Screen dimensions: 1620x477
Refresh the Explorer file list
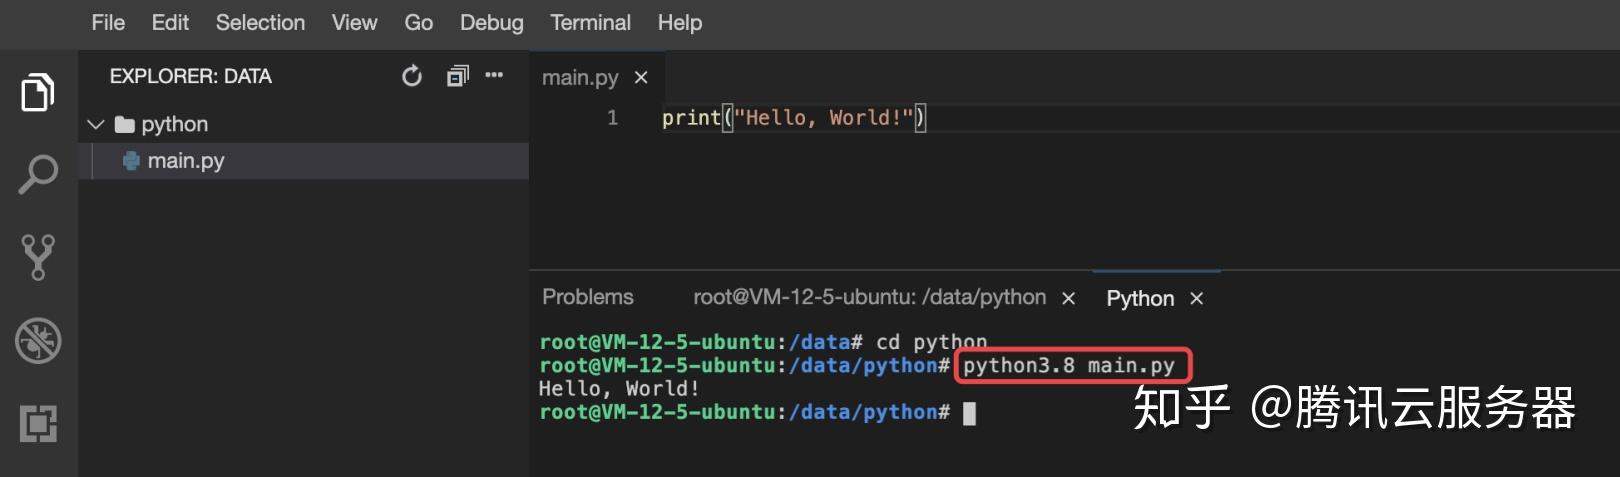[x=412, y=76]
